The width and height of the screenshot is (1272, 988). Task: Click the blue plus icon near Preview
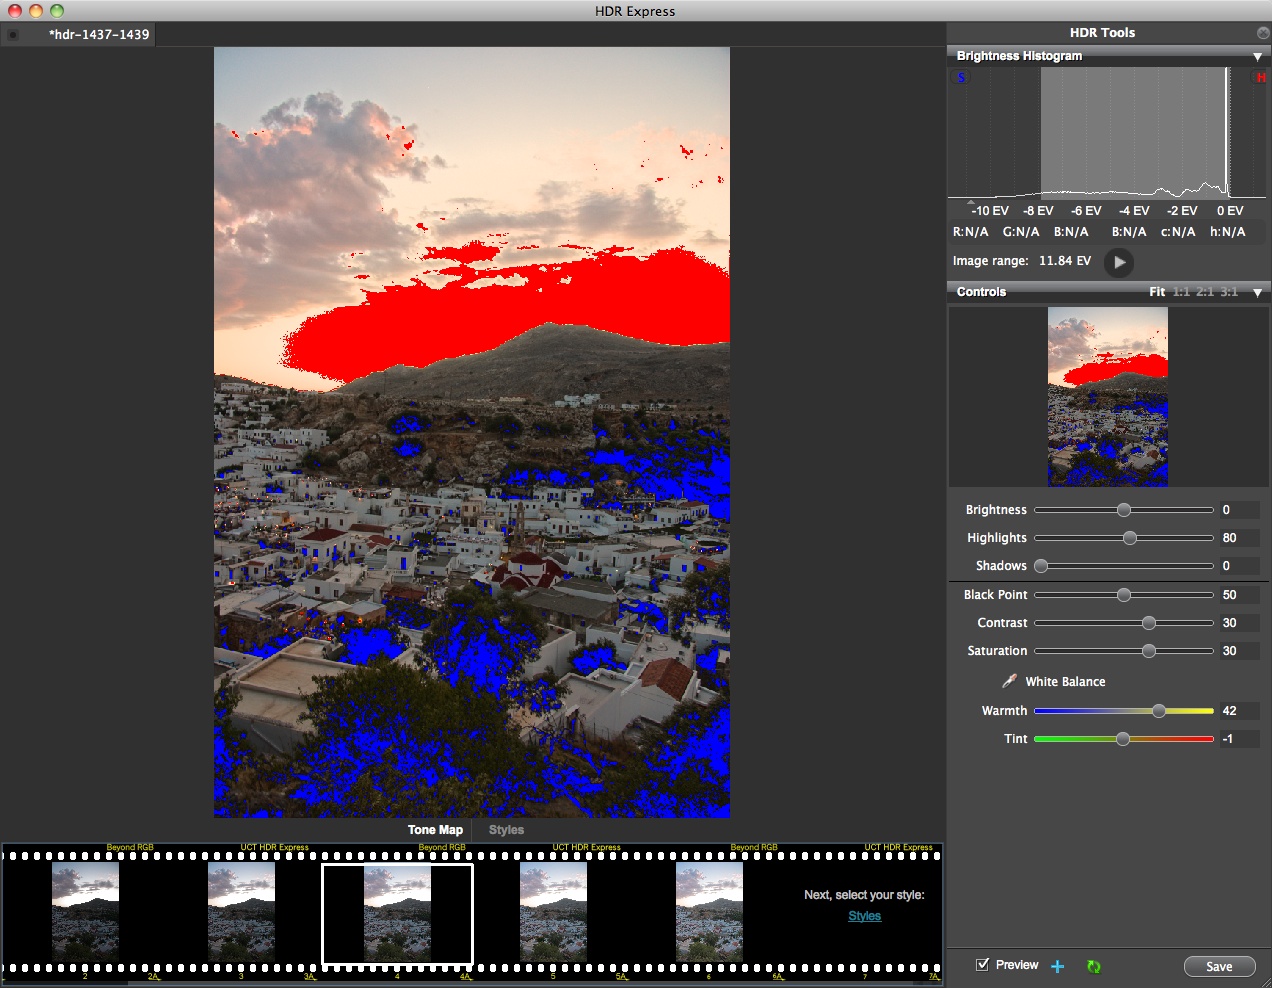1058,966
